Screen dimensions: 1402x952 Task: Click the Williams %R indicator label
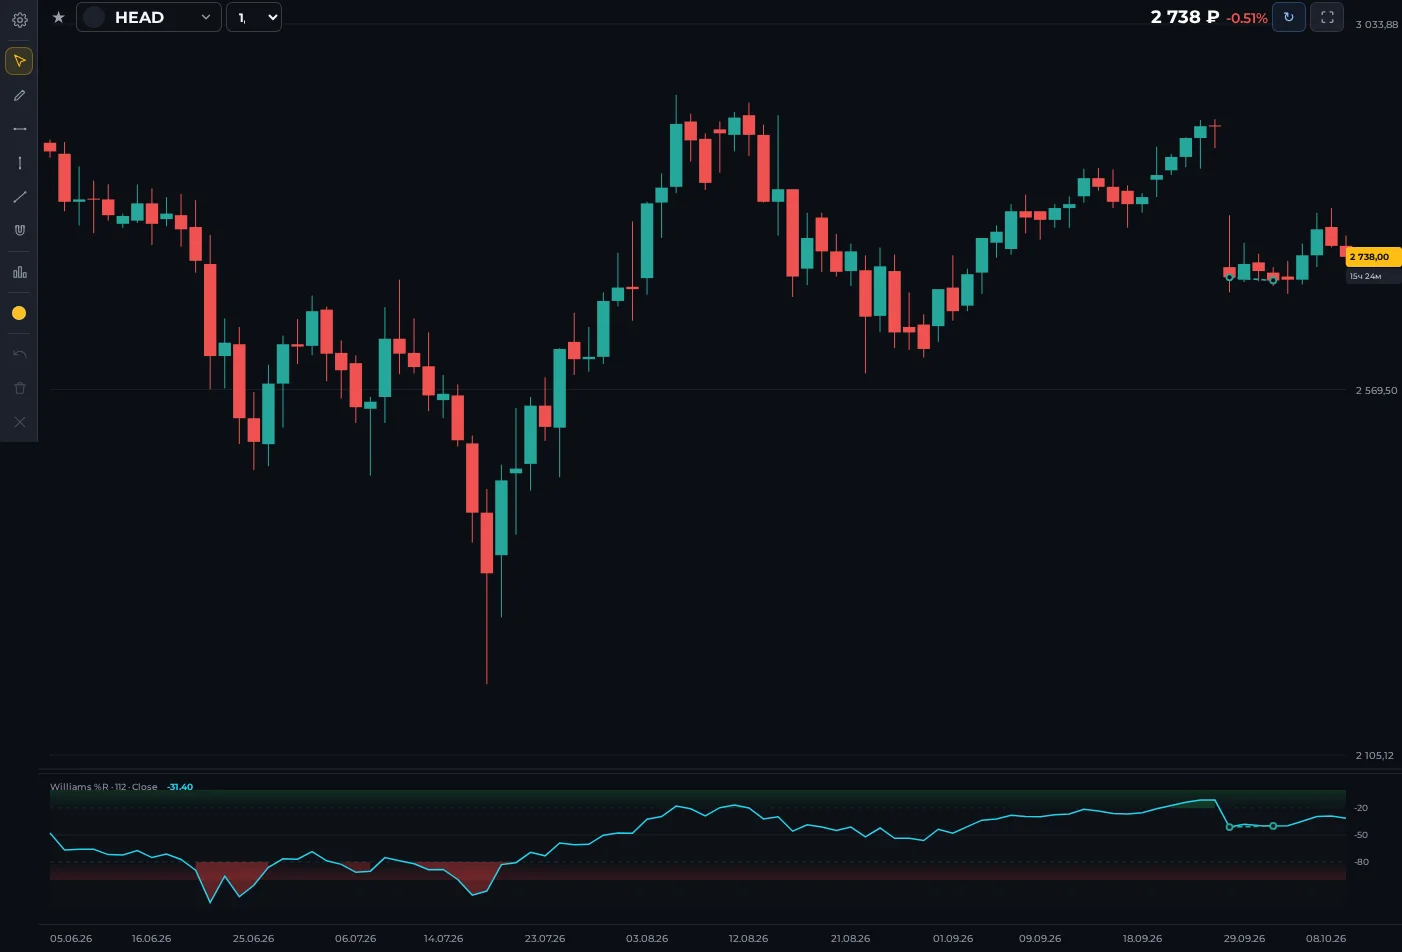pyautogui.click(x=104, y=787)
